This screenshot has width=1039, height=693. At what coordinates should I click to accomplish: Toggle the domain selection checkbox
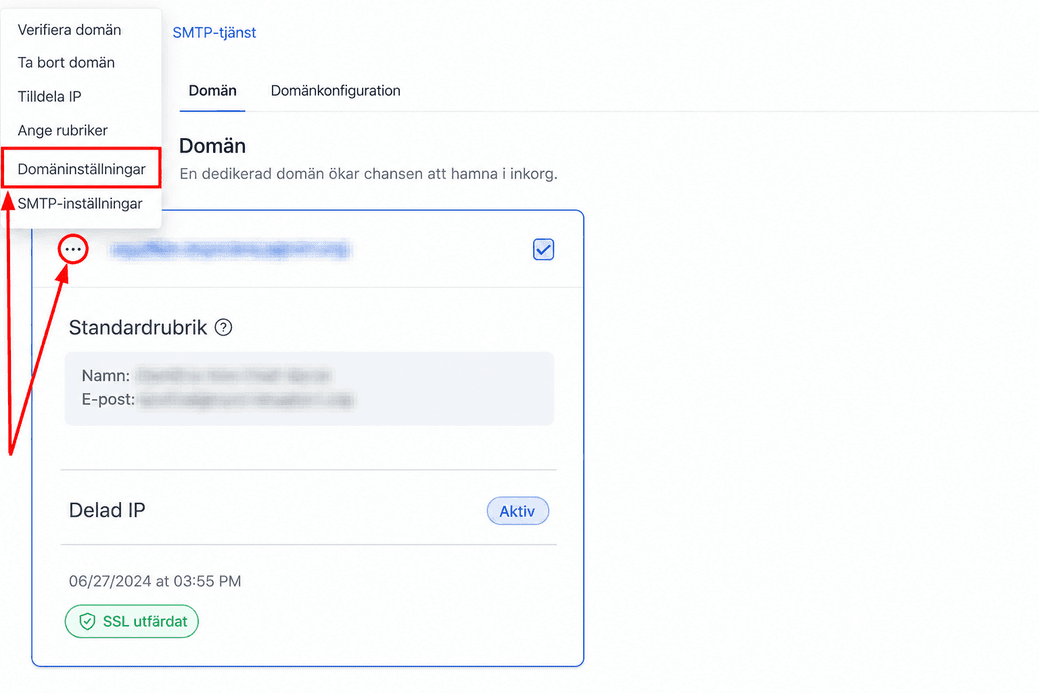click(543, 250)
